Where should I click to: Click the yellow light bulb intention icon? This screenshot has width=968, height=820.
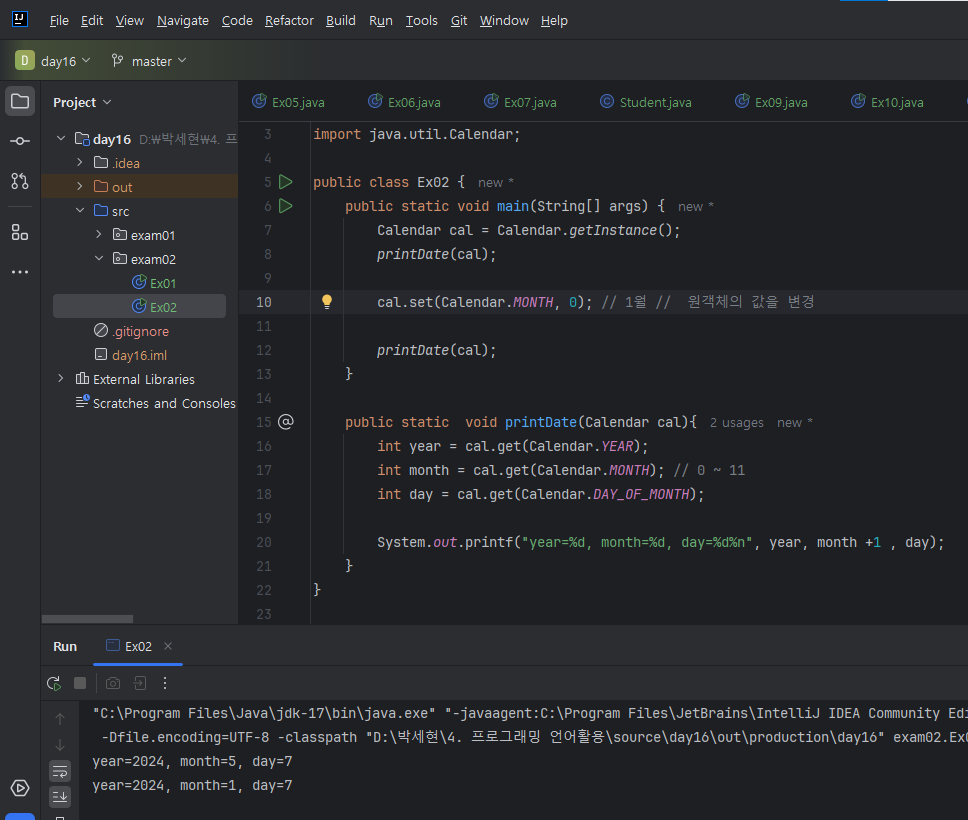pos(326,302)
